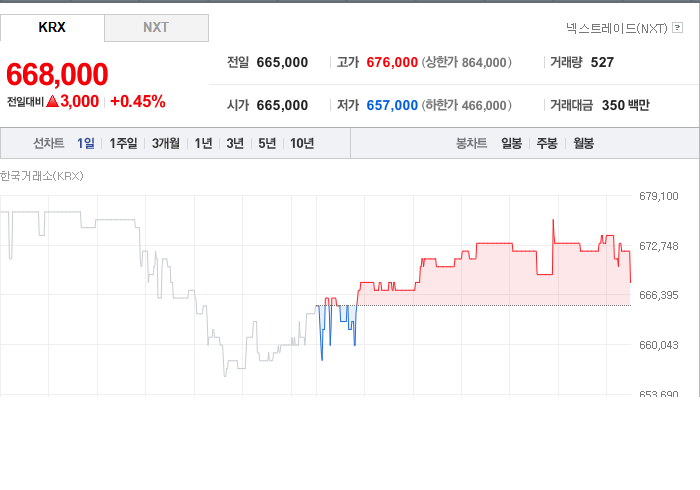Screen dimensions: 700x490
Task: Click the 672,748 axis label
Action: coord(658,246)
